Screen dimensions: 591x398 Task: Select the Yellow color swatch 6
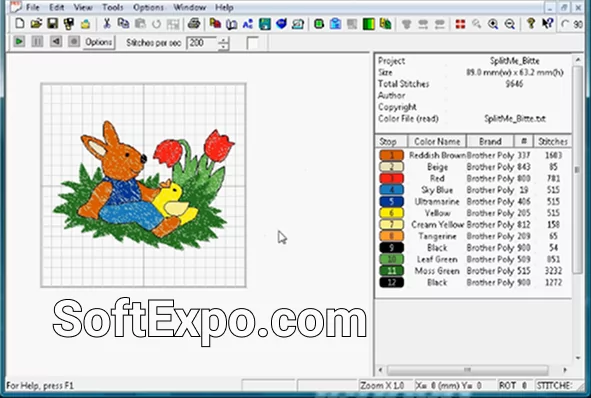click(x=392, y=213)
